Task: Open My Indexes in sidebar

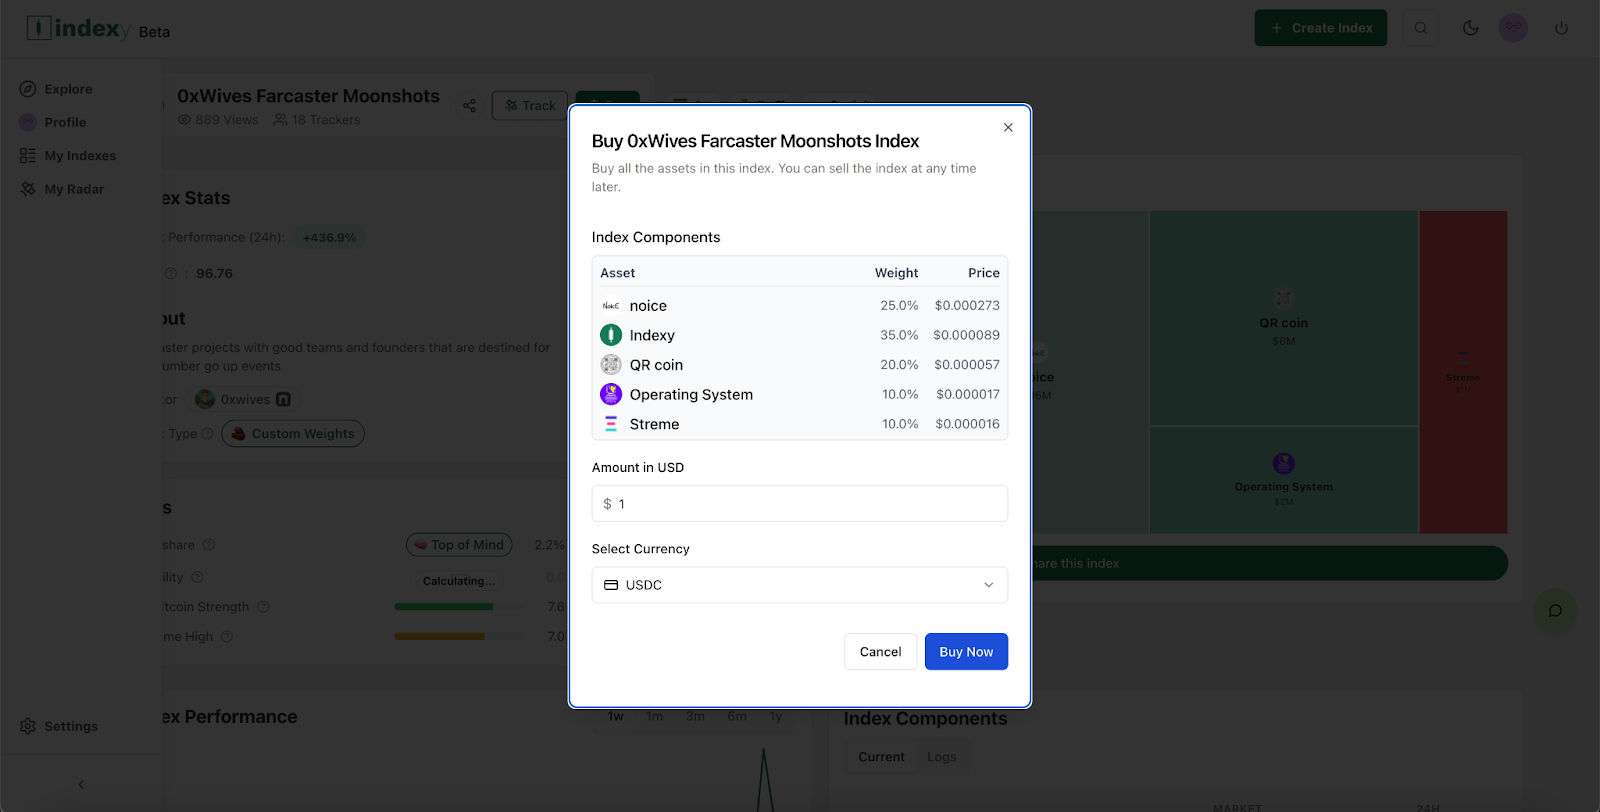Action: click(x=80, y=156)
